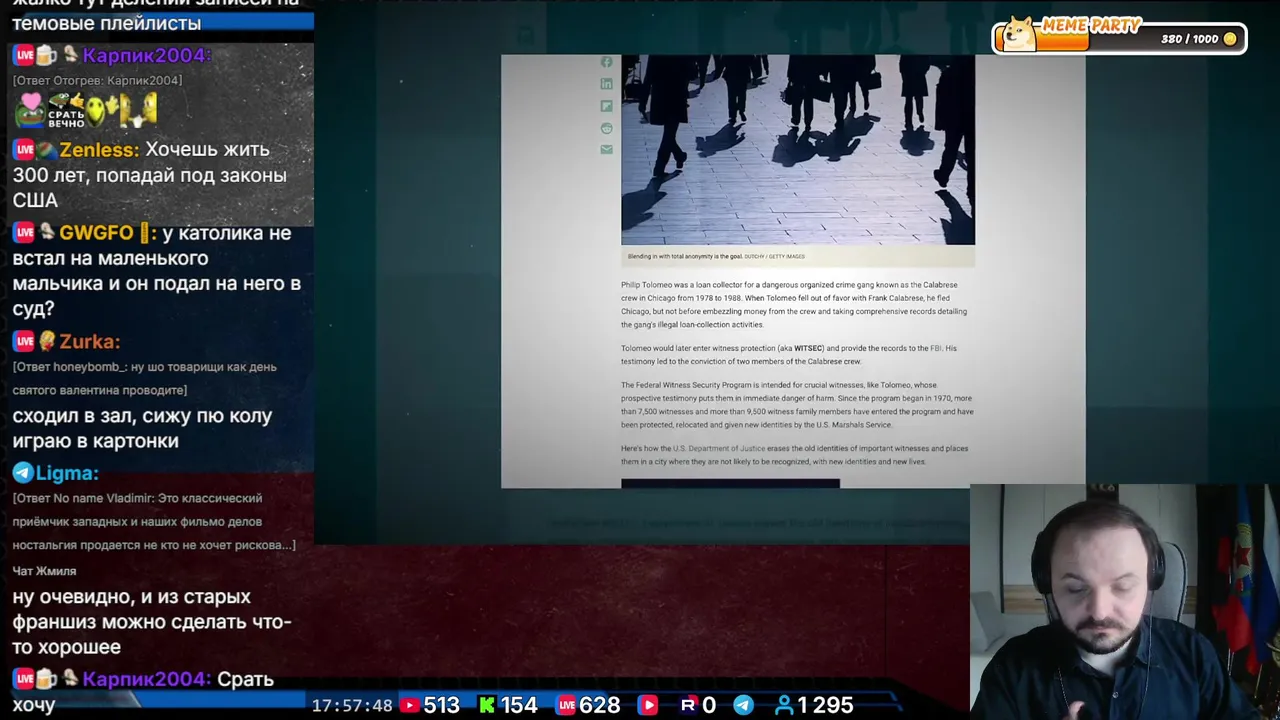Click the total viewers person icon
This screenshot has height=720, width=1280.
click(x=785, y=706)
